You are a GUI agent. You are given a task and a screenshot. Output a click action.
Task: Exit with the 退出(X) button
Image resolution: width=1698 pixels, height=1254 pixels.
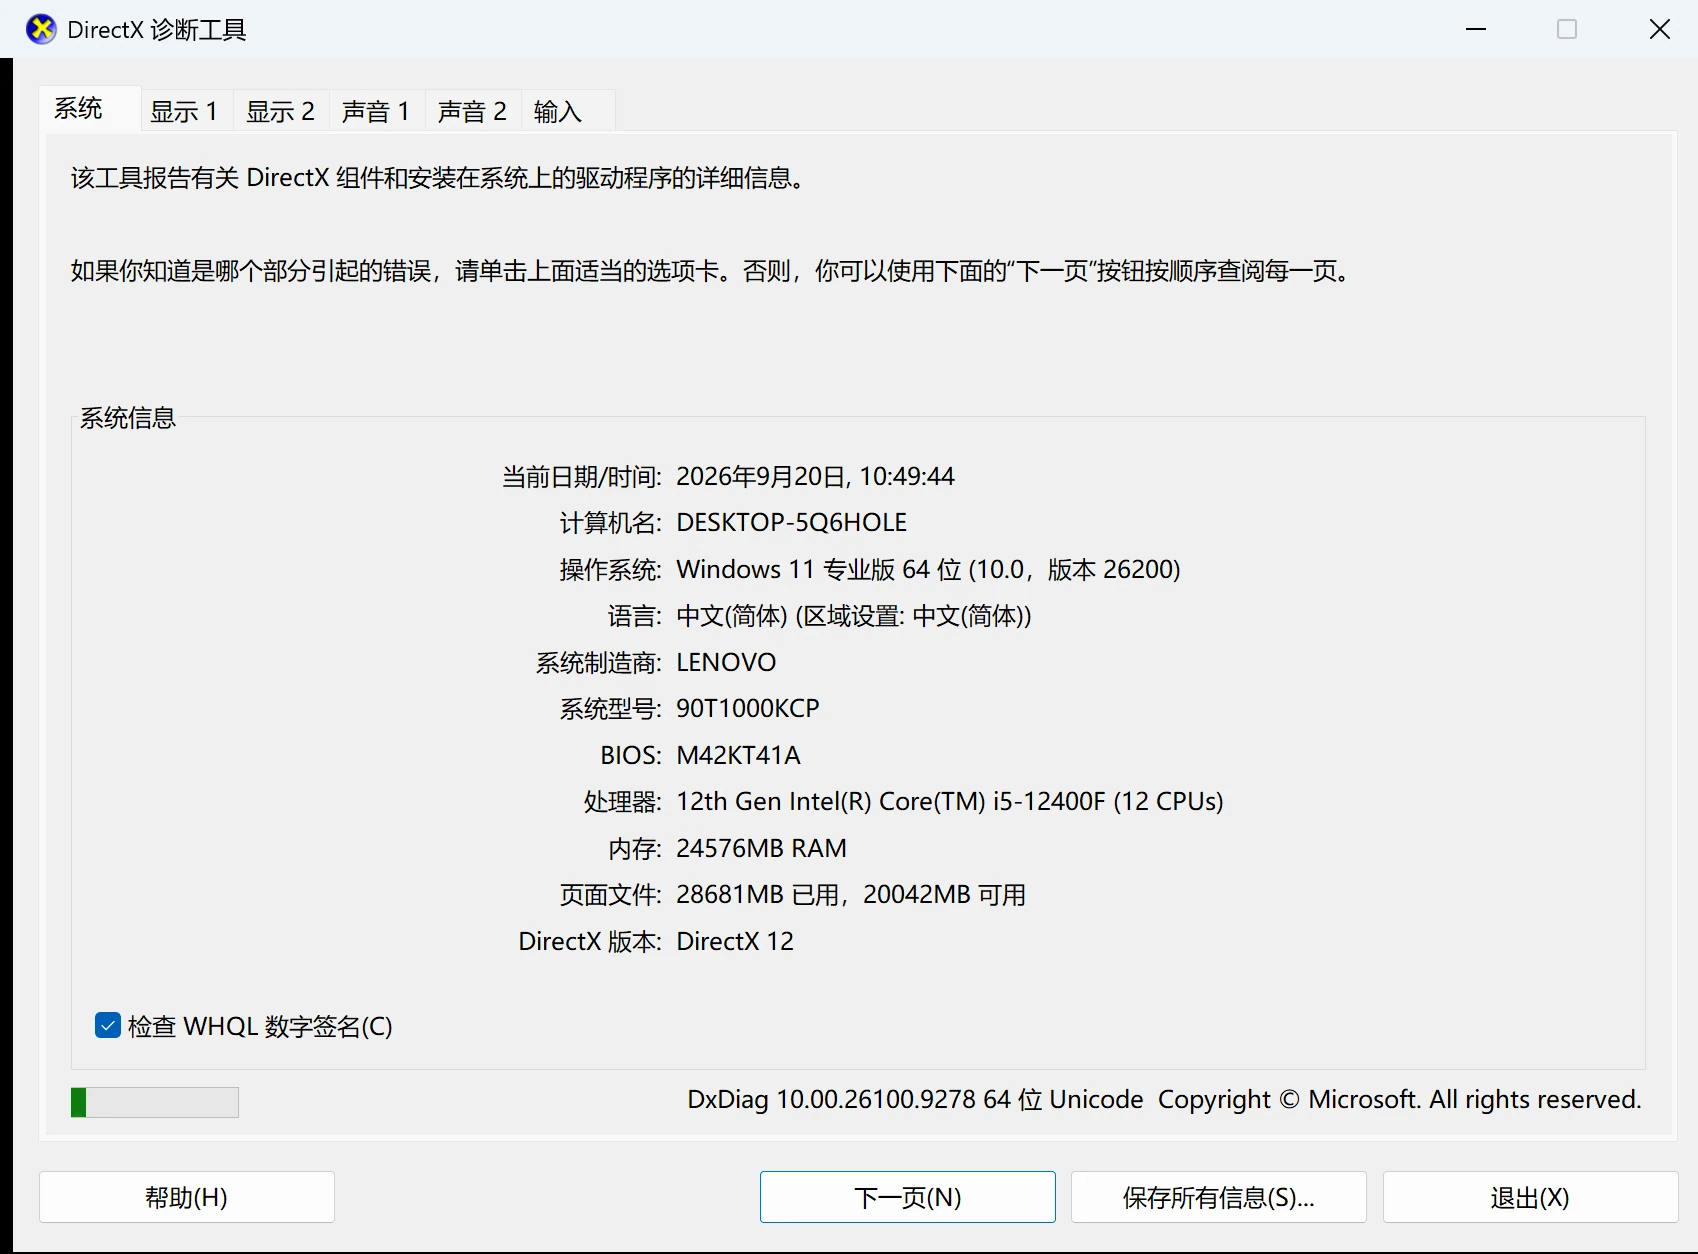(x=1530, y=1197)
